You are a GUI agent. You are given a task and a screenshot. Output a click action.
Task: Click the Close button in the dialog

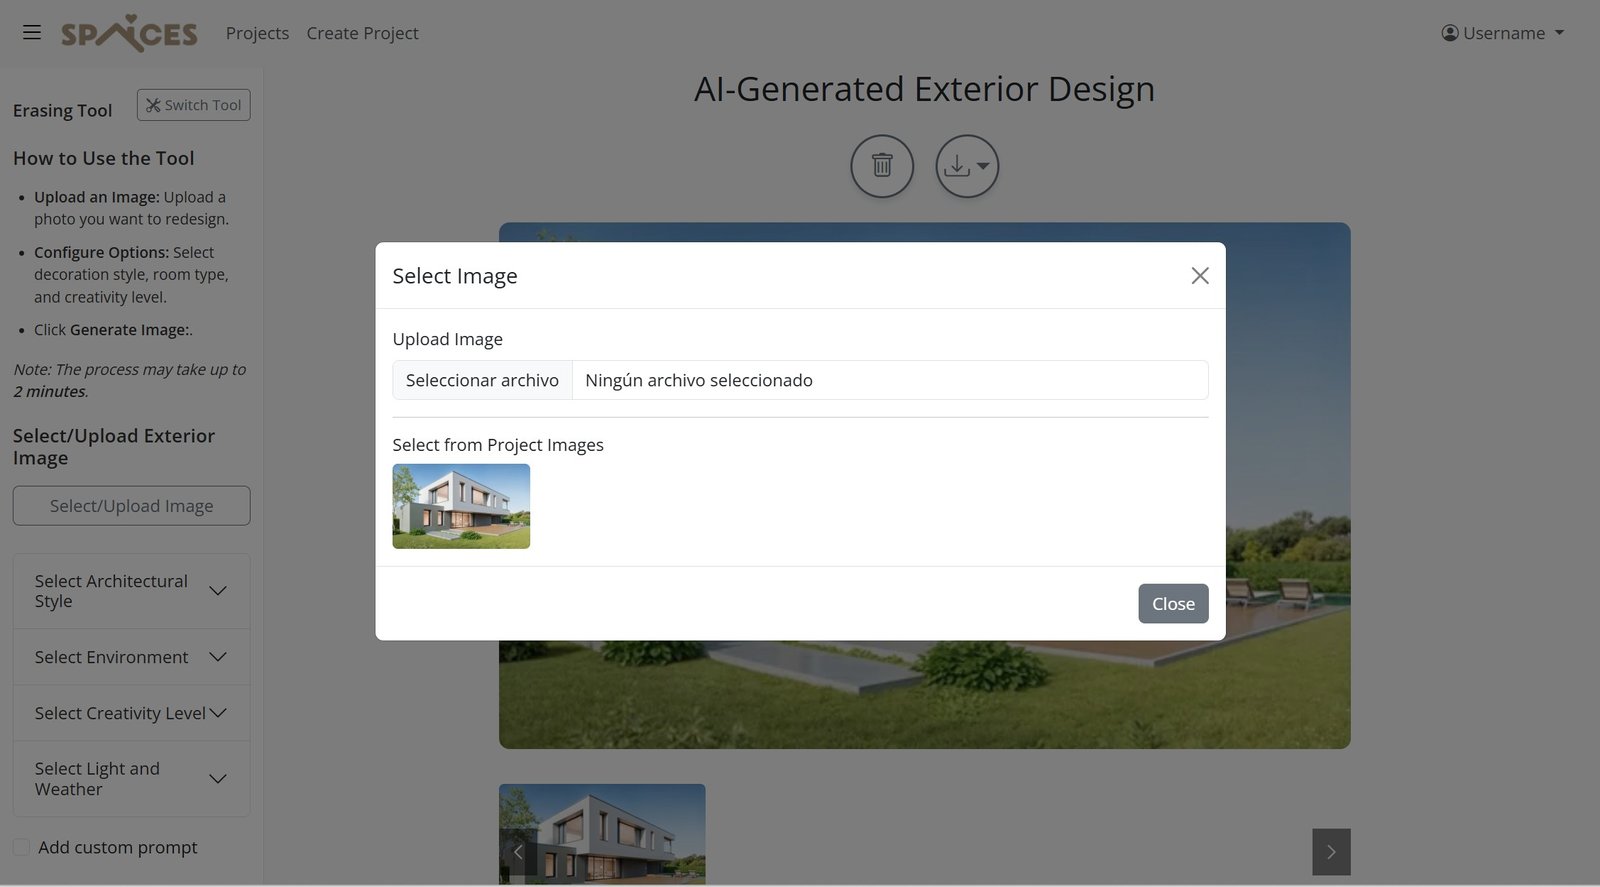1173,604
